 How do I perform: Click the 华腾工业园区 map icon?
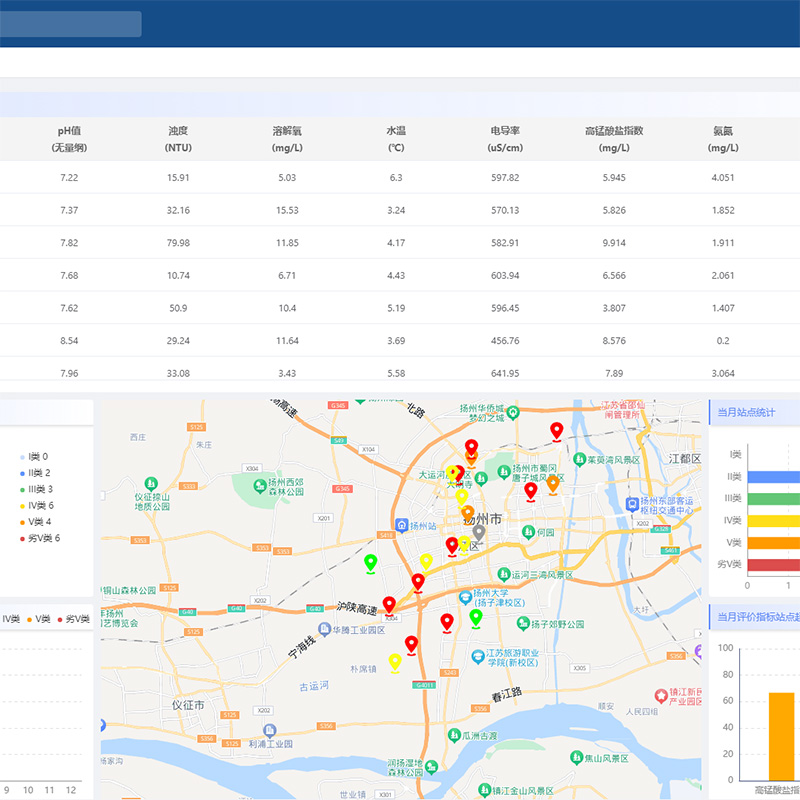click(x=324, y=630)
